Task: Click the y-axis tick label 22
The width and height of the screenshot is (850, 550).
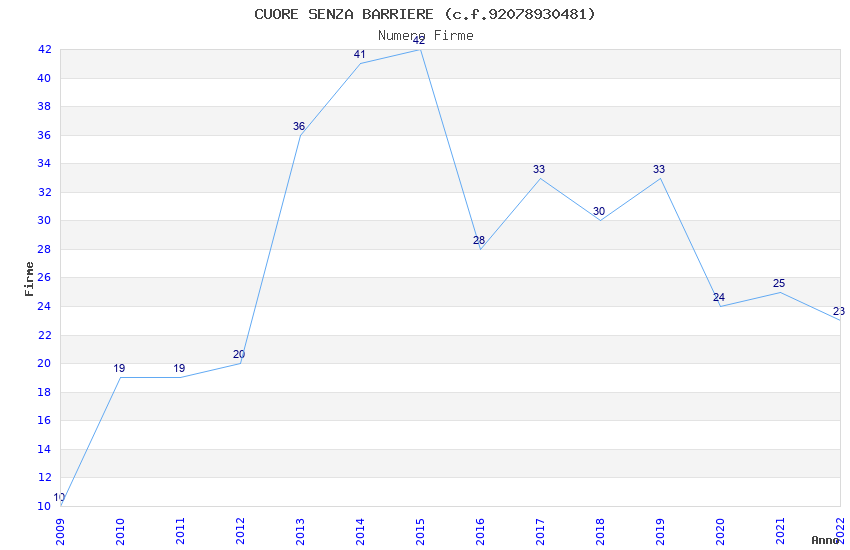Action: pyautogui.click(x=44, y=335)
